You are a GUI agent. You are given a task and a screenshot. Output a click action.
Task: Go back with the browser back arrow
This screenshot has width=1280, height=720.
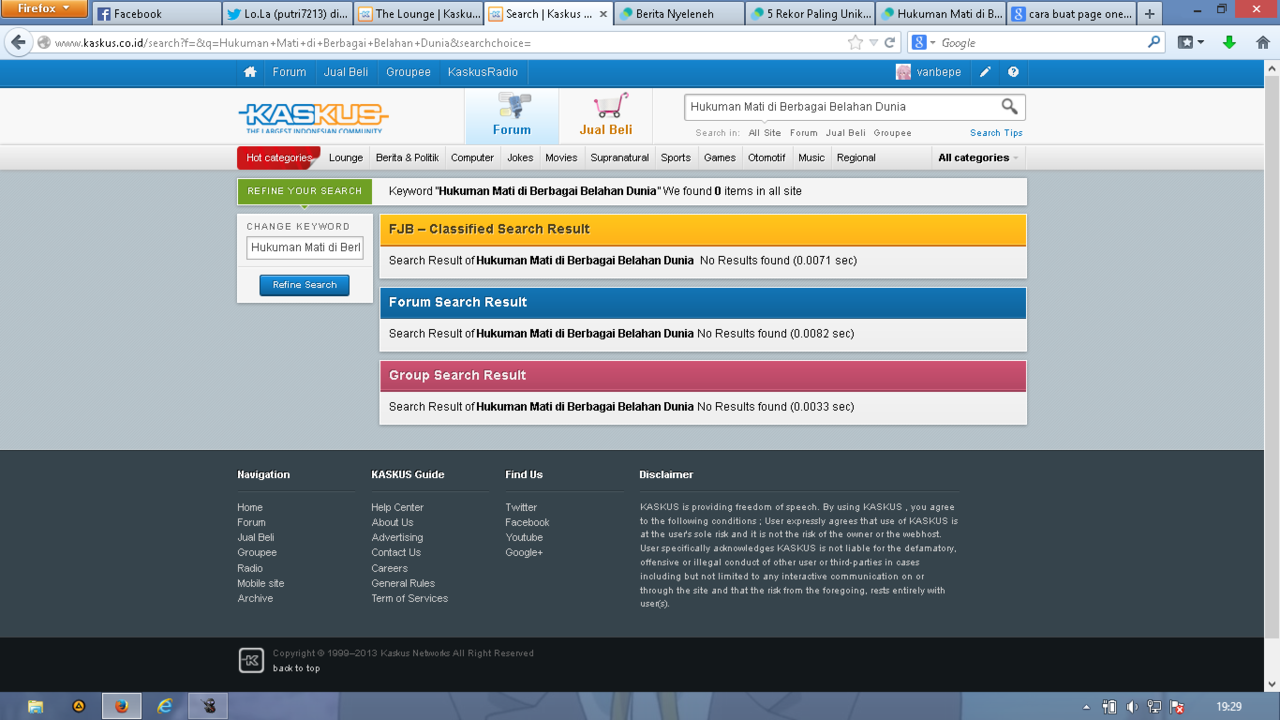click(x=18, y=43)
